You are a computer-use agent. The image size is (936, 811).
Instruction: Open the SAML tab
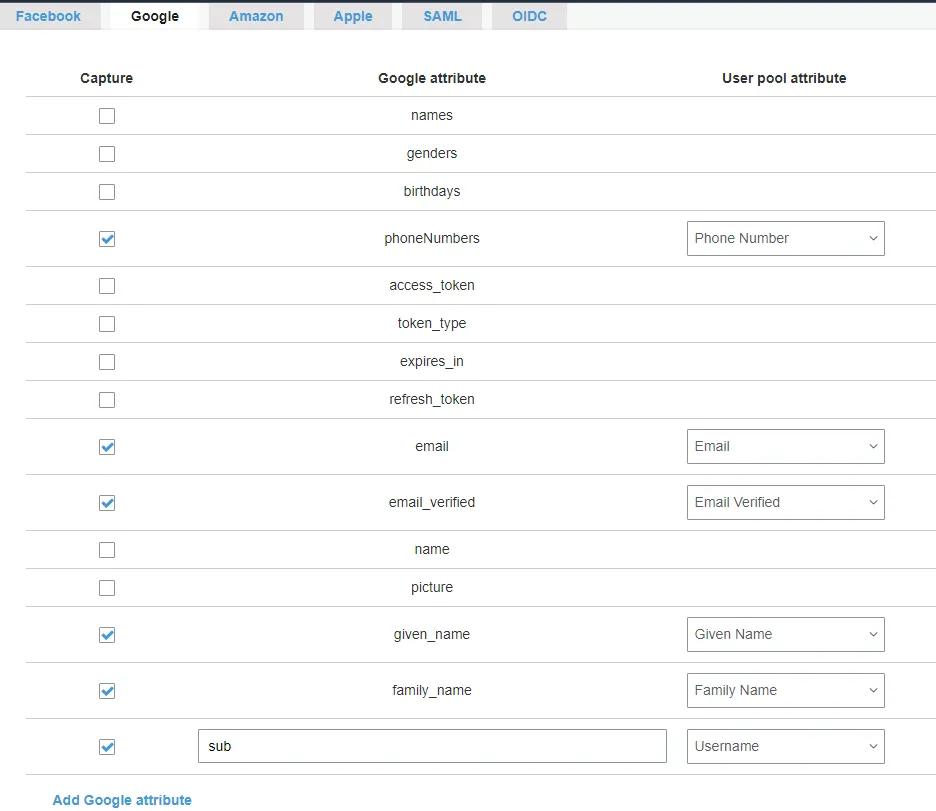[442, 16]
